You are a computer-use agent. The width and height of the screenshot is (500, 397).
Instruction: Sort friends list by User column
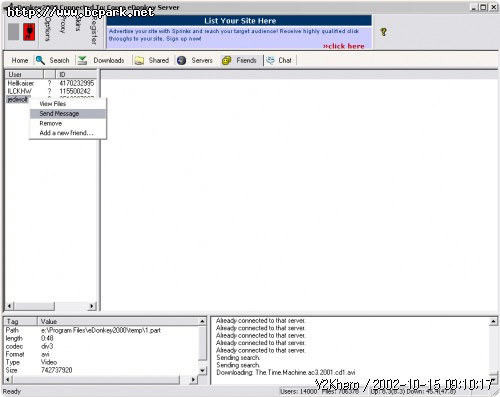pyautogui.click(x=24, y=74)
